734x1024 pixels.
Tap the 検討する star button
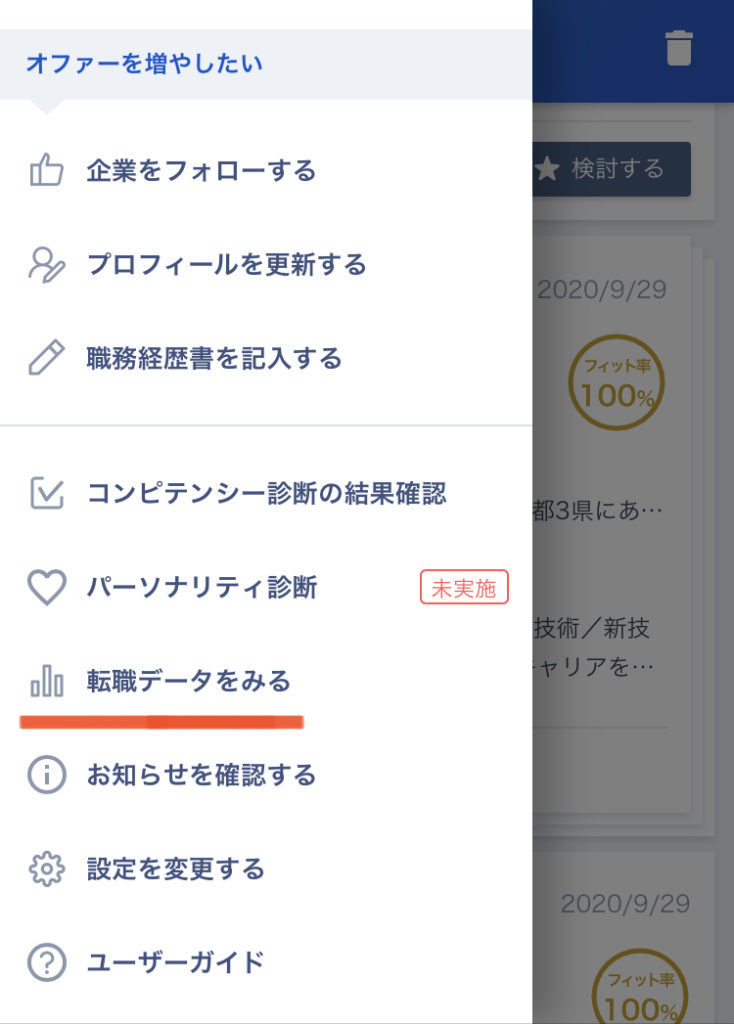(x=612, y=168)
